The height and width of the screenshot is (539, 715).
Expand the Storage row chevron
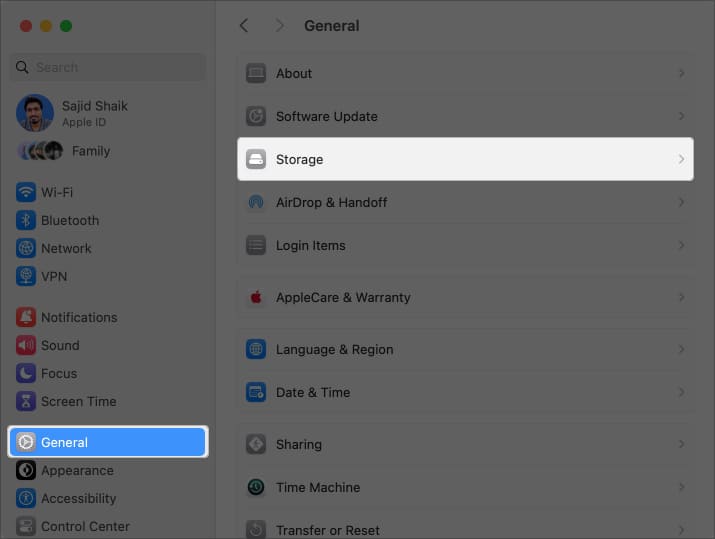pos(681,159)
